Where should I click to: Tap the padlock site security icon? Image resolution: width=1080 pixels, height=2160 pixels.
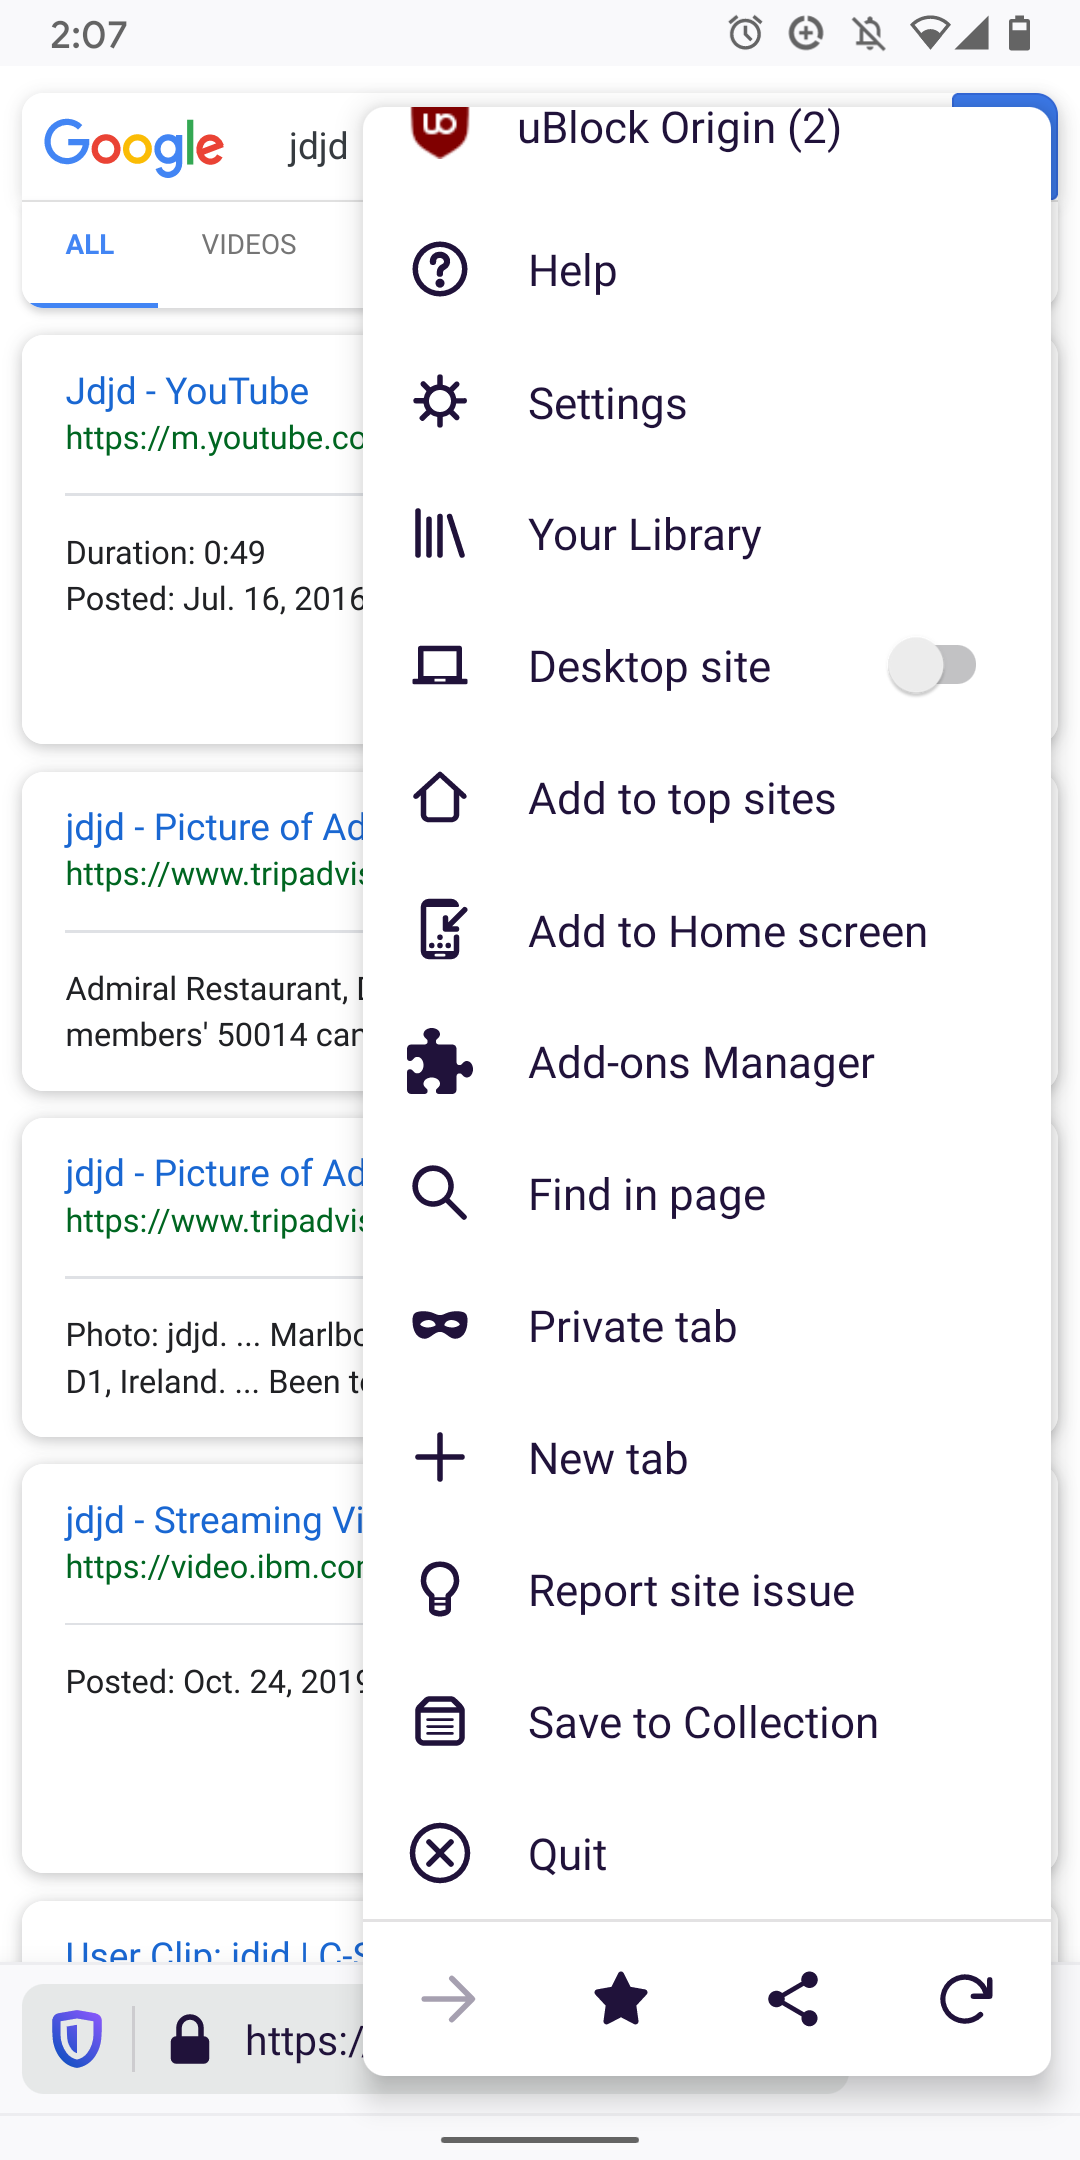(190, 2039)
